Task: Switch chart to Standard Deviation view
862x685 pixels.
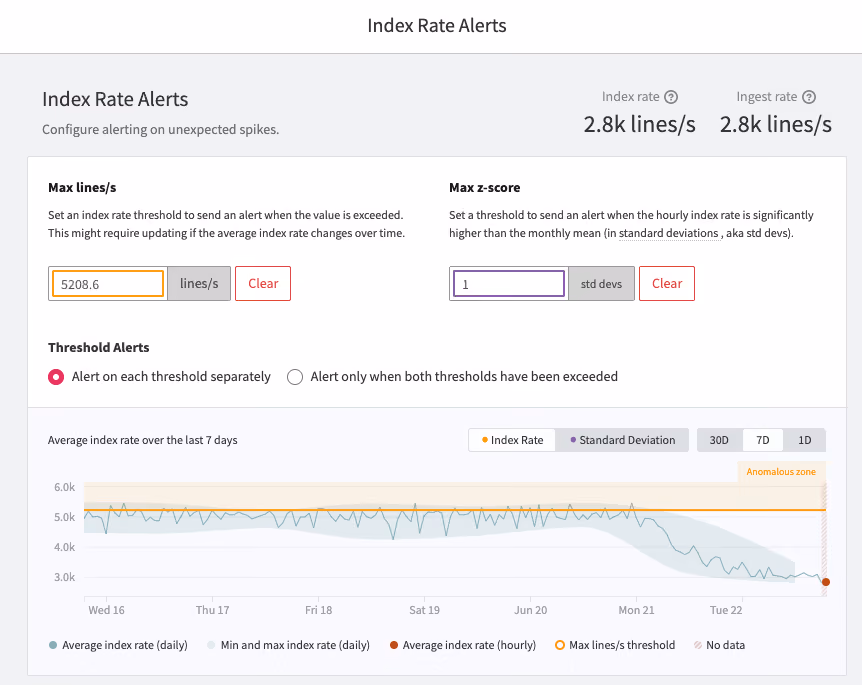Action: tap(622, 440)
